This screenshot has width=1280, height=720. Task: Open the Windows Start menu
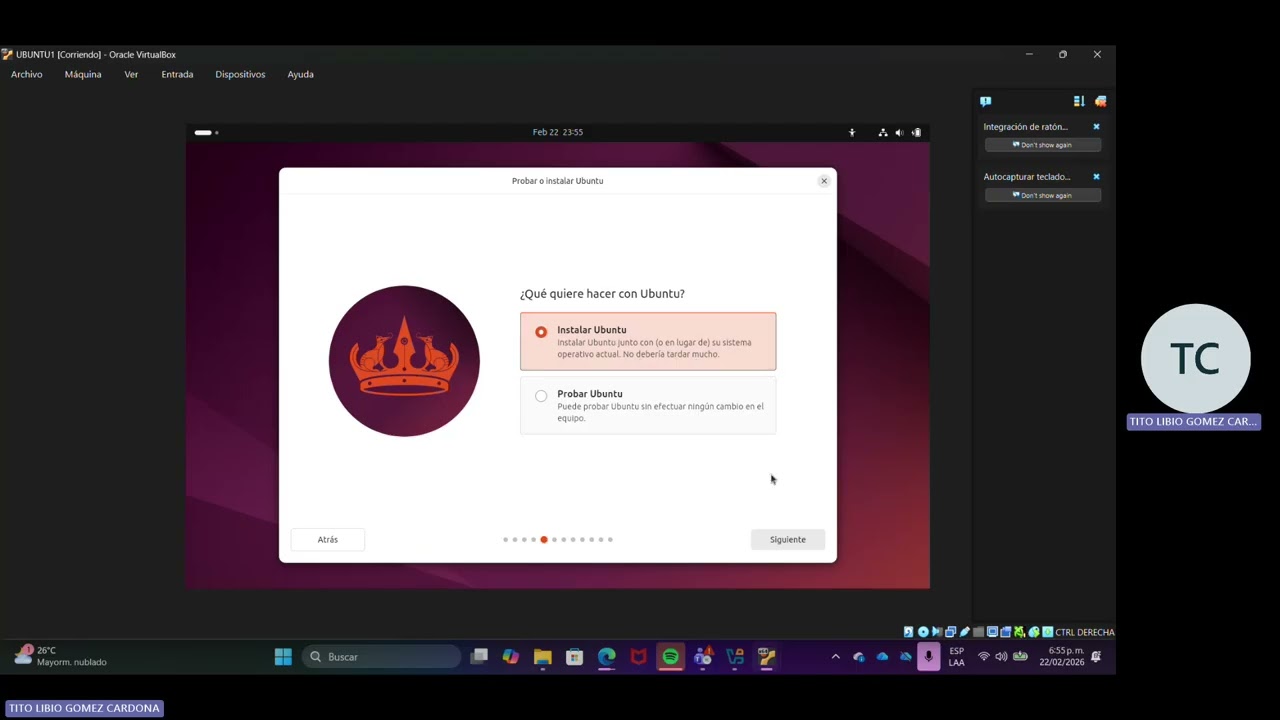[283, 657]
